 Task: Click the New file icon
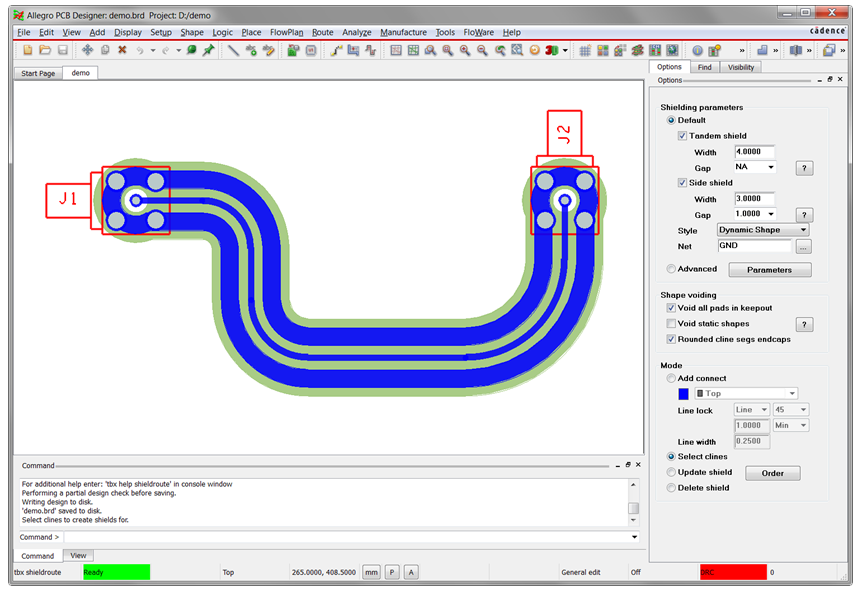click(27, 50)
